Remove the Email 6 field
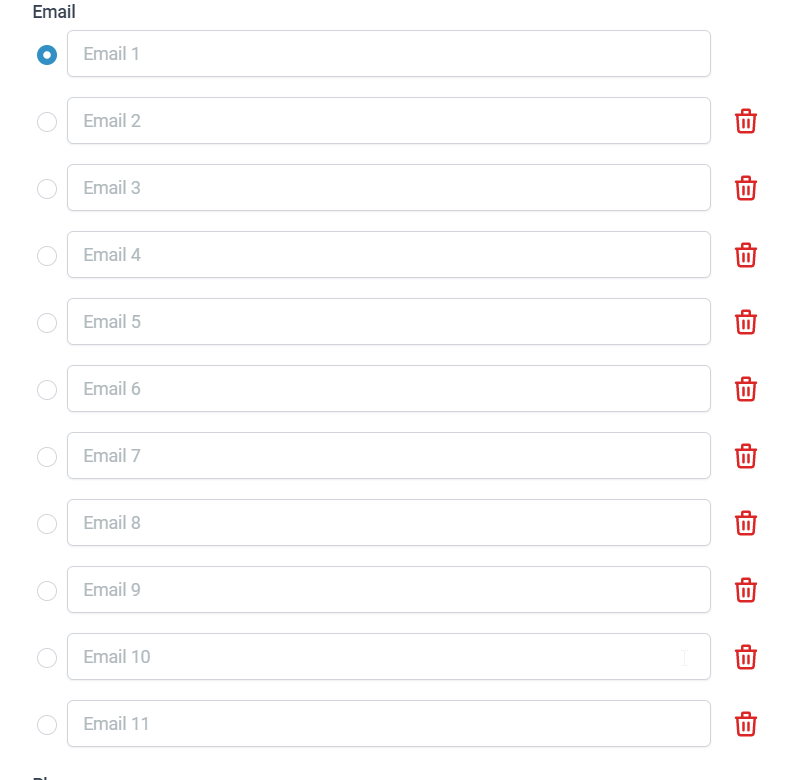802x780 pixels. coord(745,389)
